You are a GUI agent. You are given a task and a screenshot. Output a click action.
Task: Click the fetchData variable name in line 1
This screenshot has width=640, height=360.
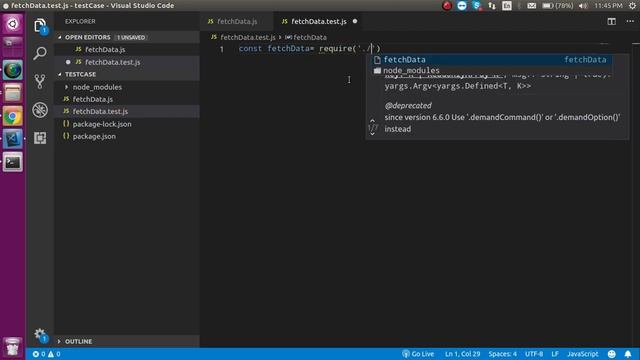pyautogui.click(x=288, y=49)
